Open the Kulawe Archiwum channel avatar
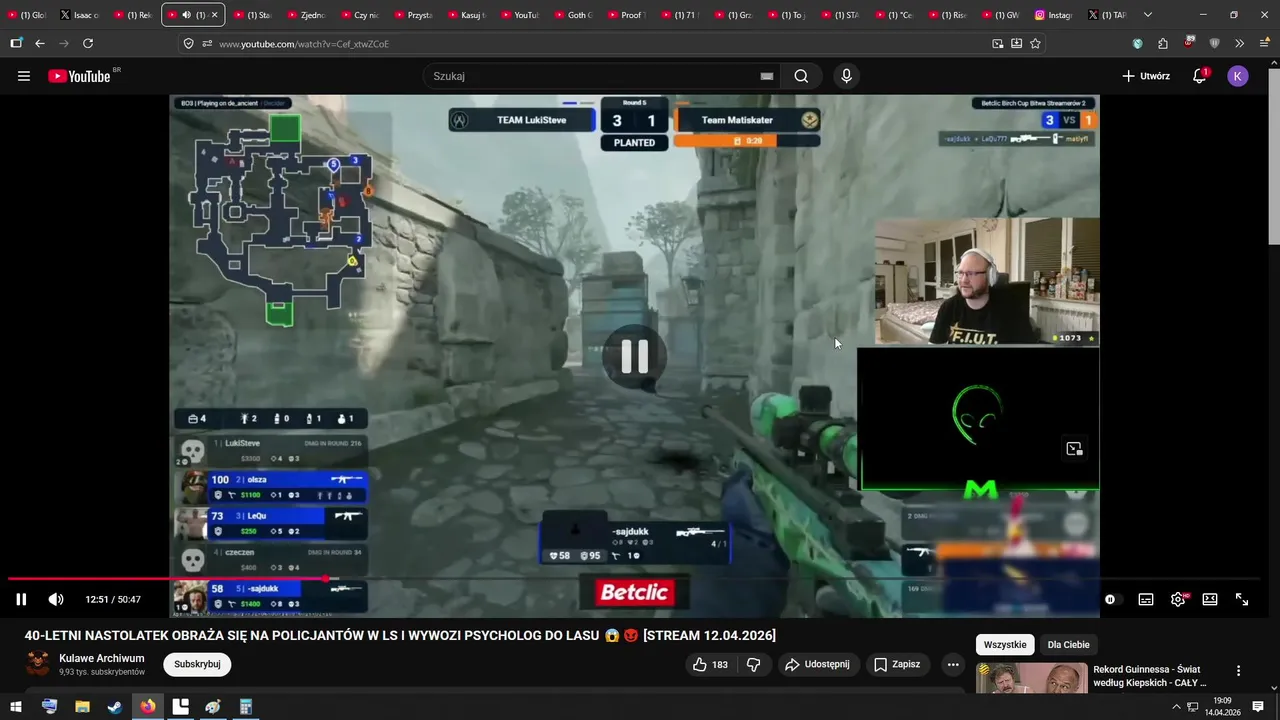The height and width of the screenshot is (720, 1280). pyautogui.click(x=38, y=664)
